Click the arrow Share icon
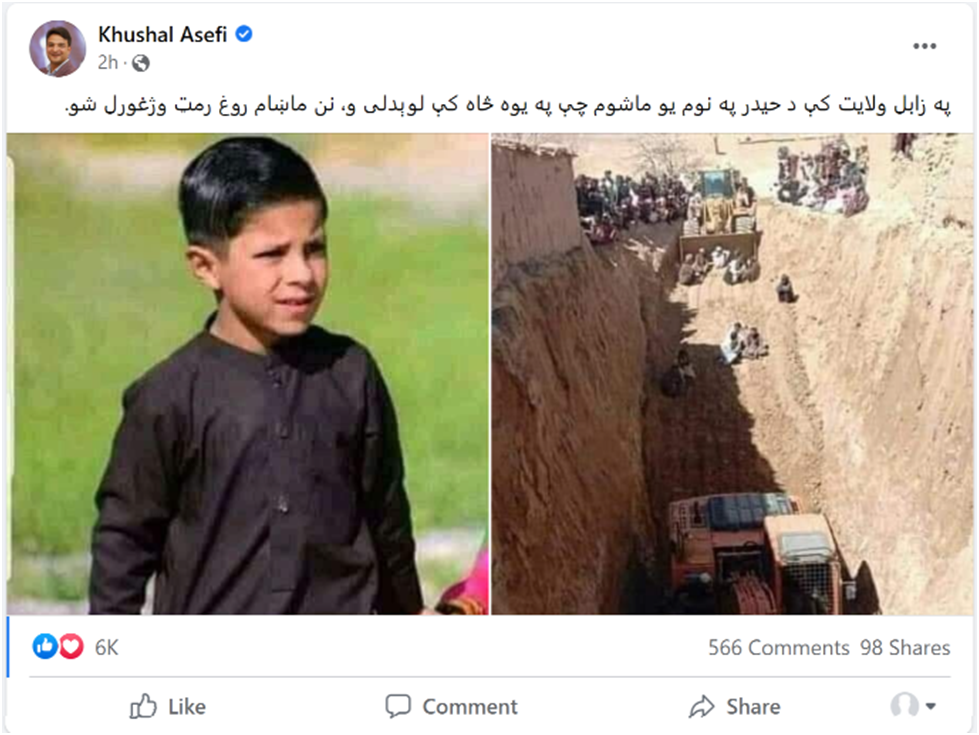Viewport: 979px width, 735px height. pyautogui.click(x=702, y=706)
